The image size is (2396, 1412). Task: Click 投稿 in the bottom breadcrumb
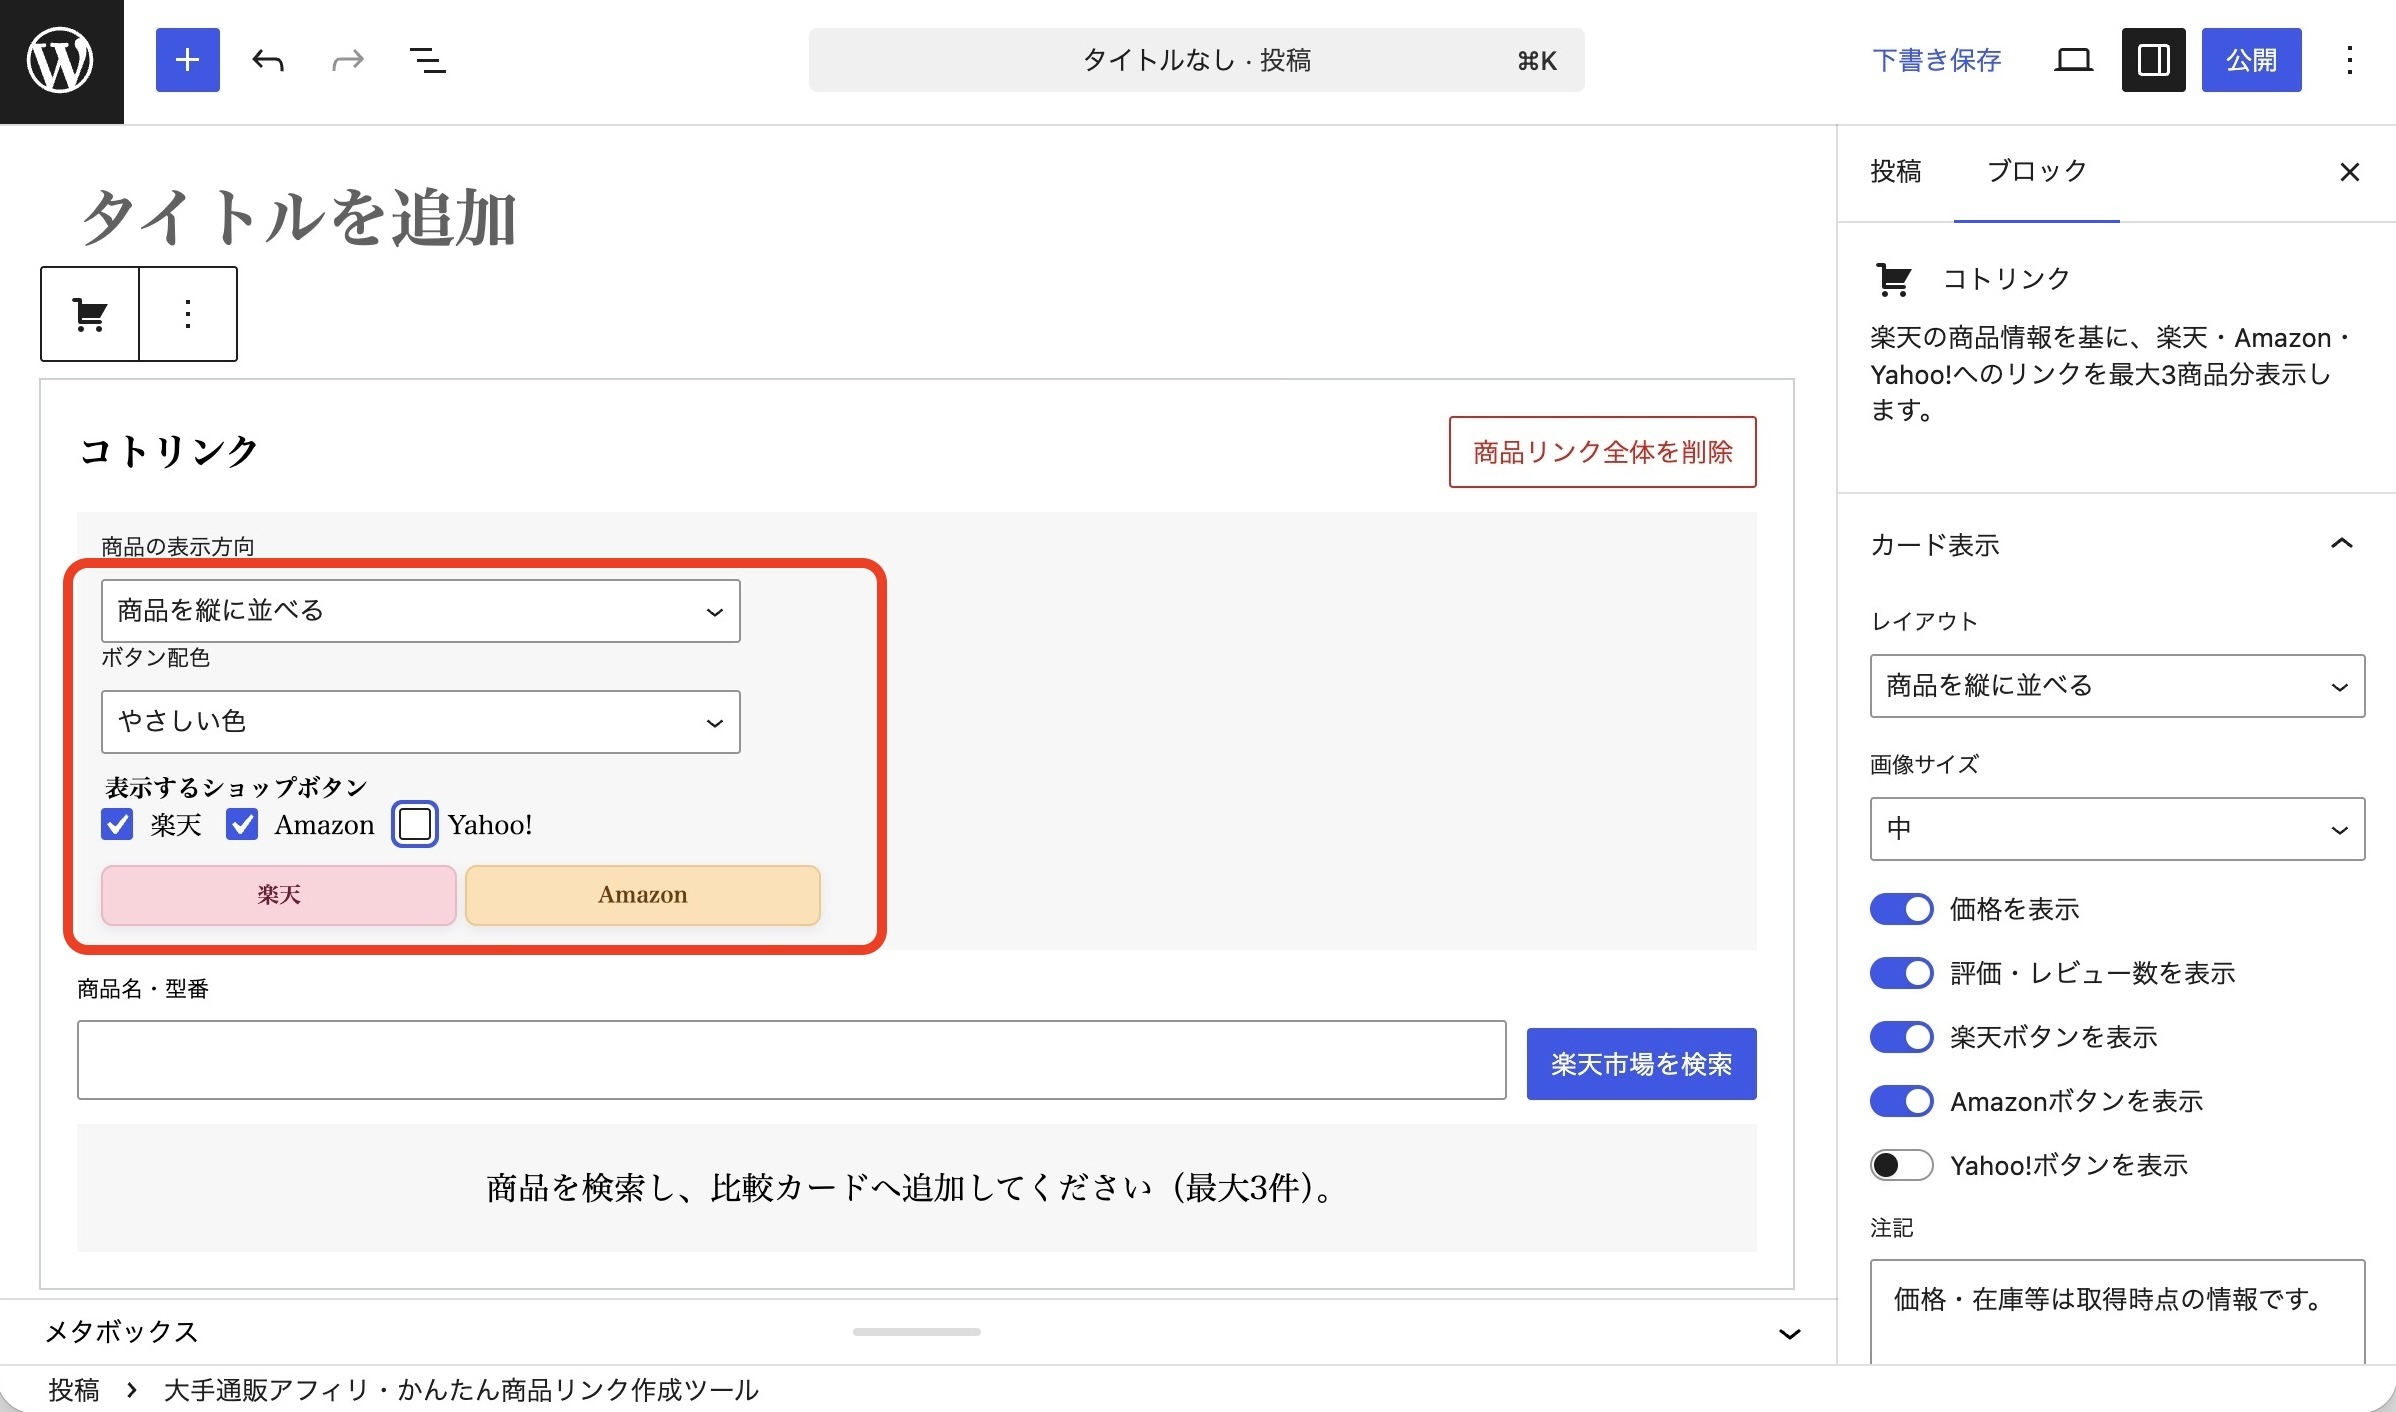(74, 1390)
